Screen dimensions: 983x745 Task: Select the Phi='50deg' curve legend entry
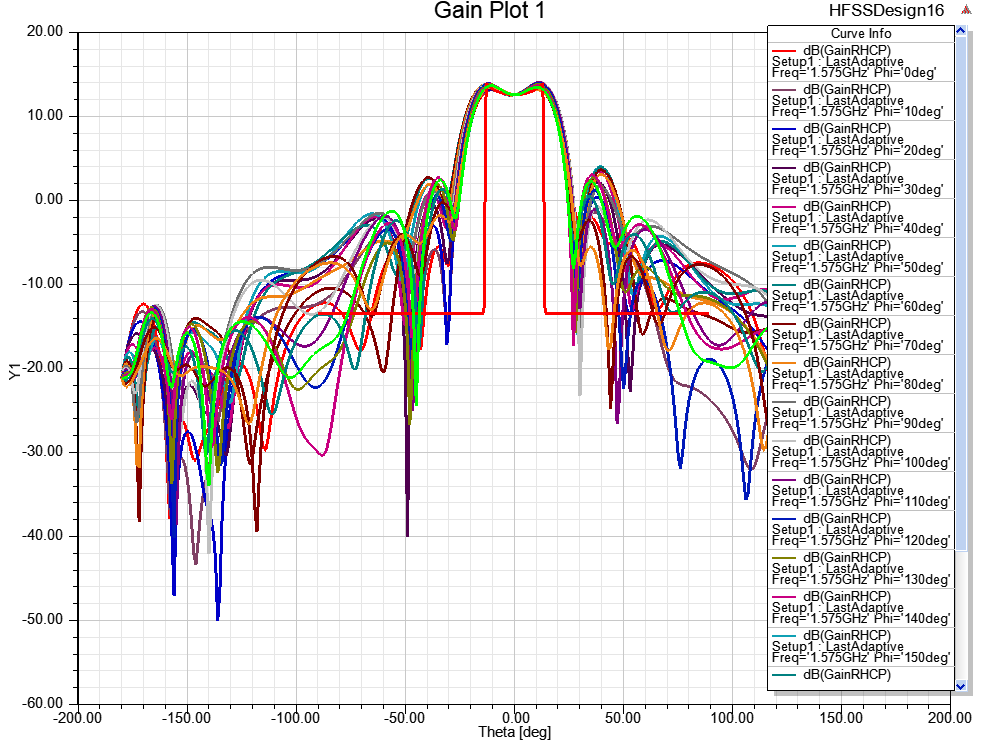click(x=861, y=256)
